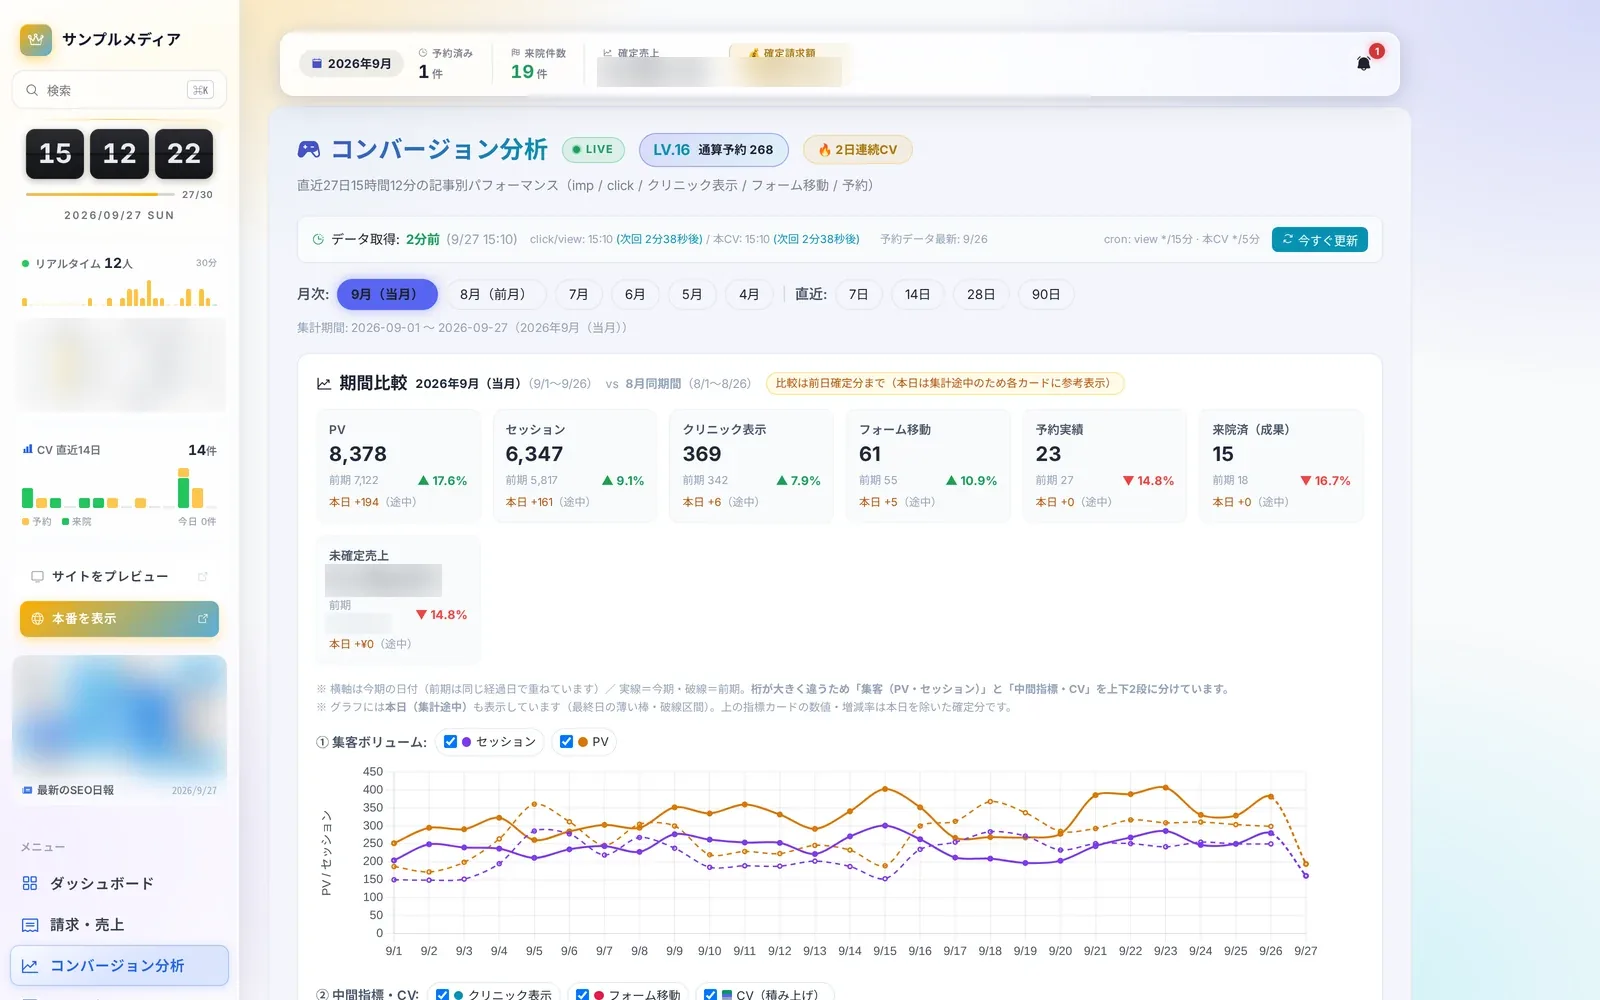Click the clock icon beside 予約済み
The width and height of the screenshot is (1600, 1000).
click(423, 53)
